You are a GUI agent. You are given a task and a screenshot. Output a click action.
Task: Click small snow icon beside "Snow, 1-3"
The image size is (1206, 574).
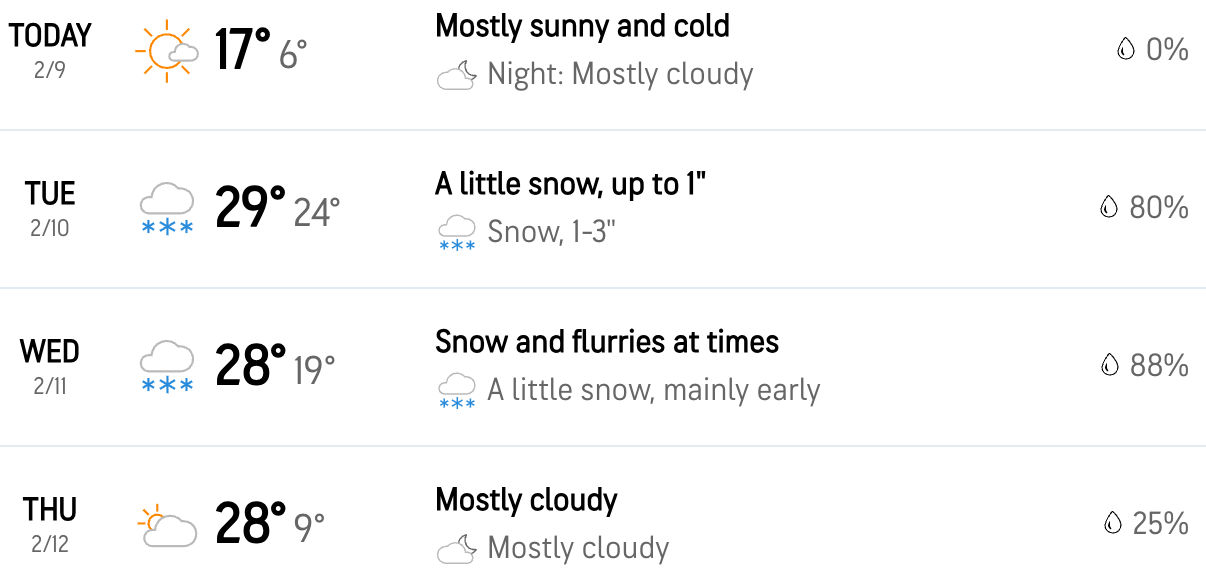click(x=457, y=232)
